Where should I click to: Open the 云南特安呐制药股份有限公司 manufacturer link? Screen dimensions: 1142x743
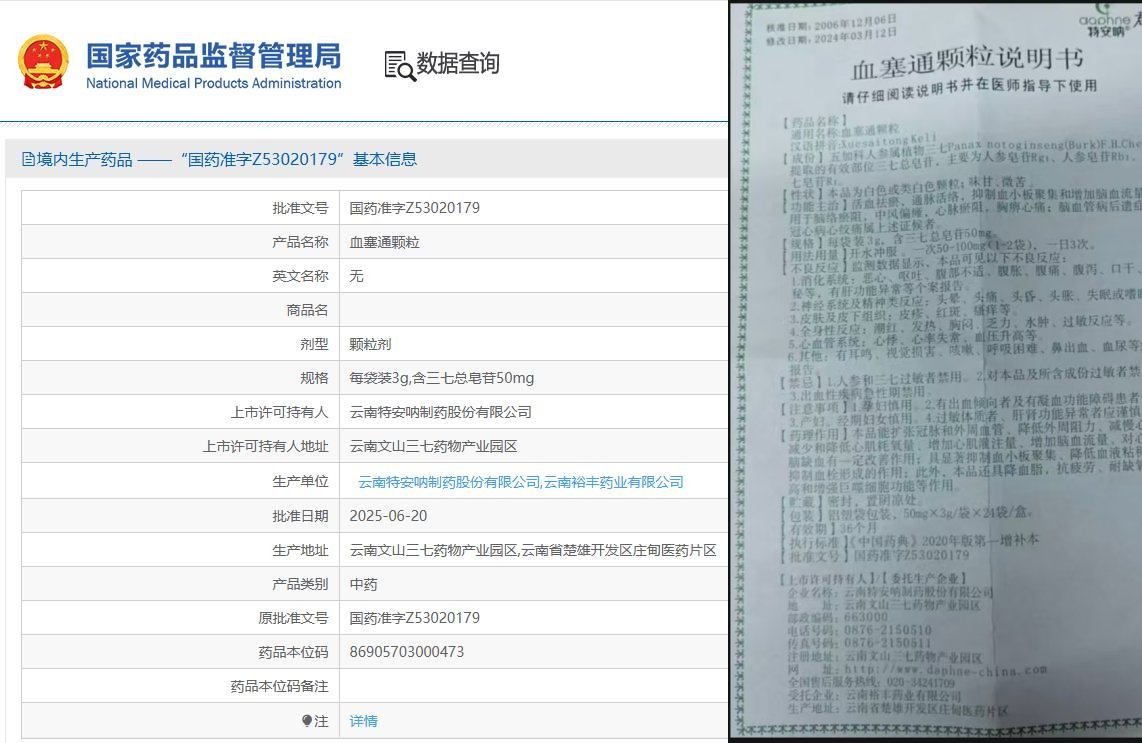coord(448,482)
